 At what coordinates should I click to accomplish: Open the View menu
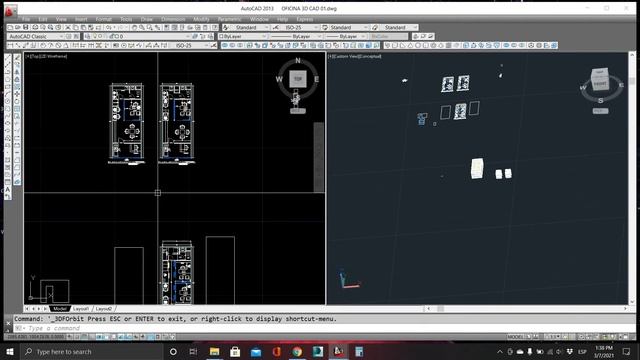(x=61, y=19)
